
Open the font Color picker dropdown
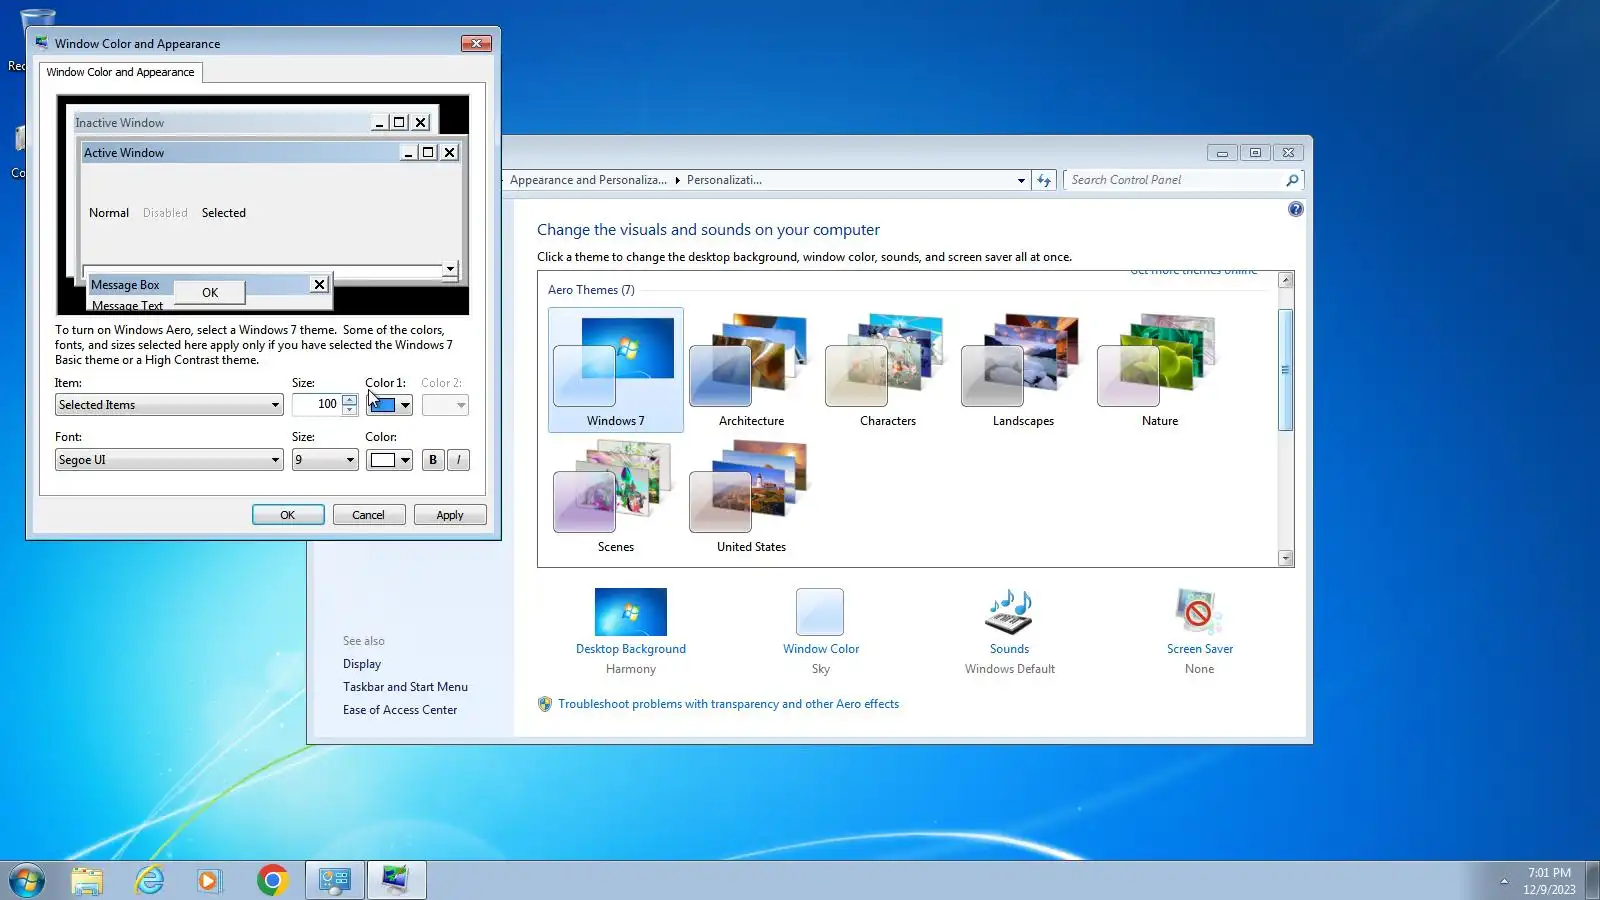pos(389,460)
